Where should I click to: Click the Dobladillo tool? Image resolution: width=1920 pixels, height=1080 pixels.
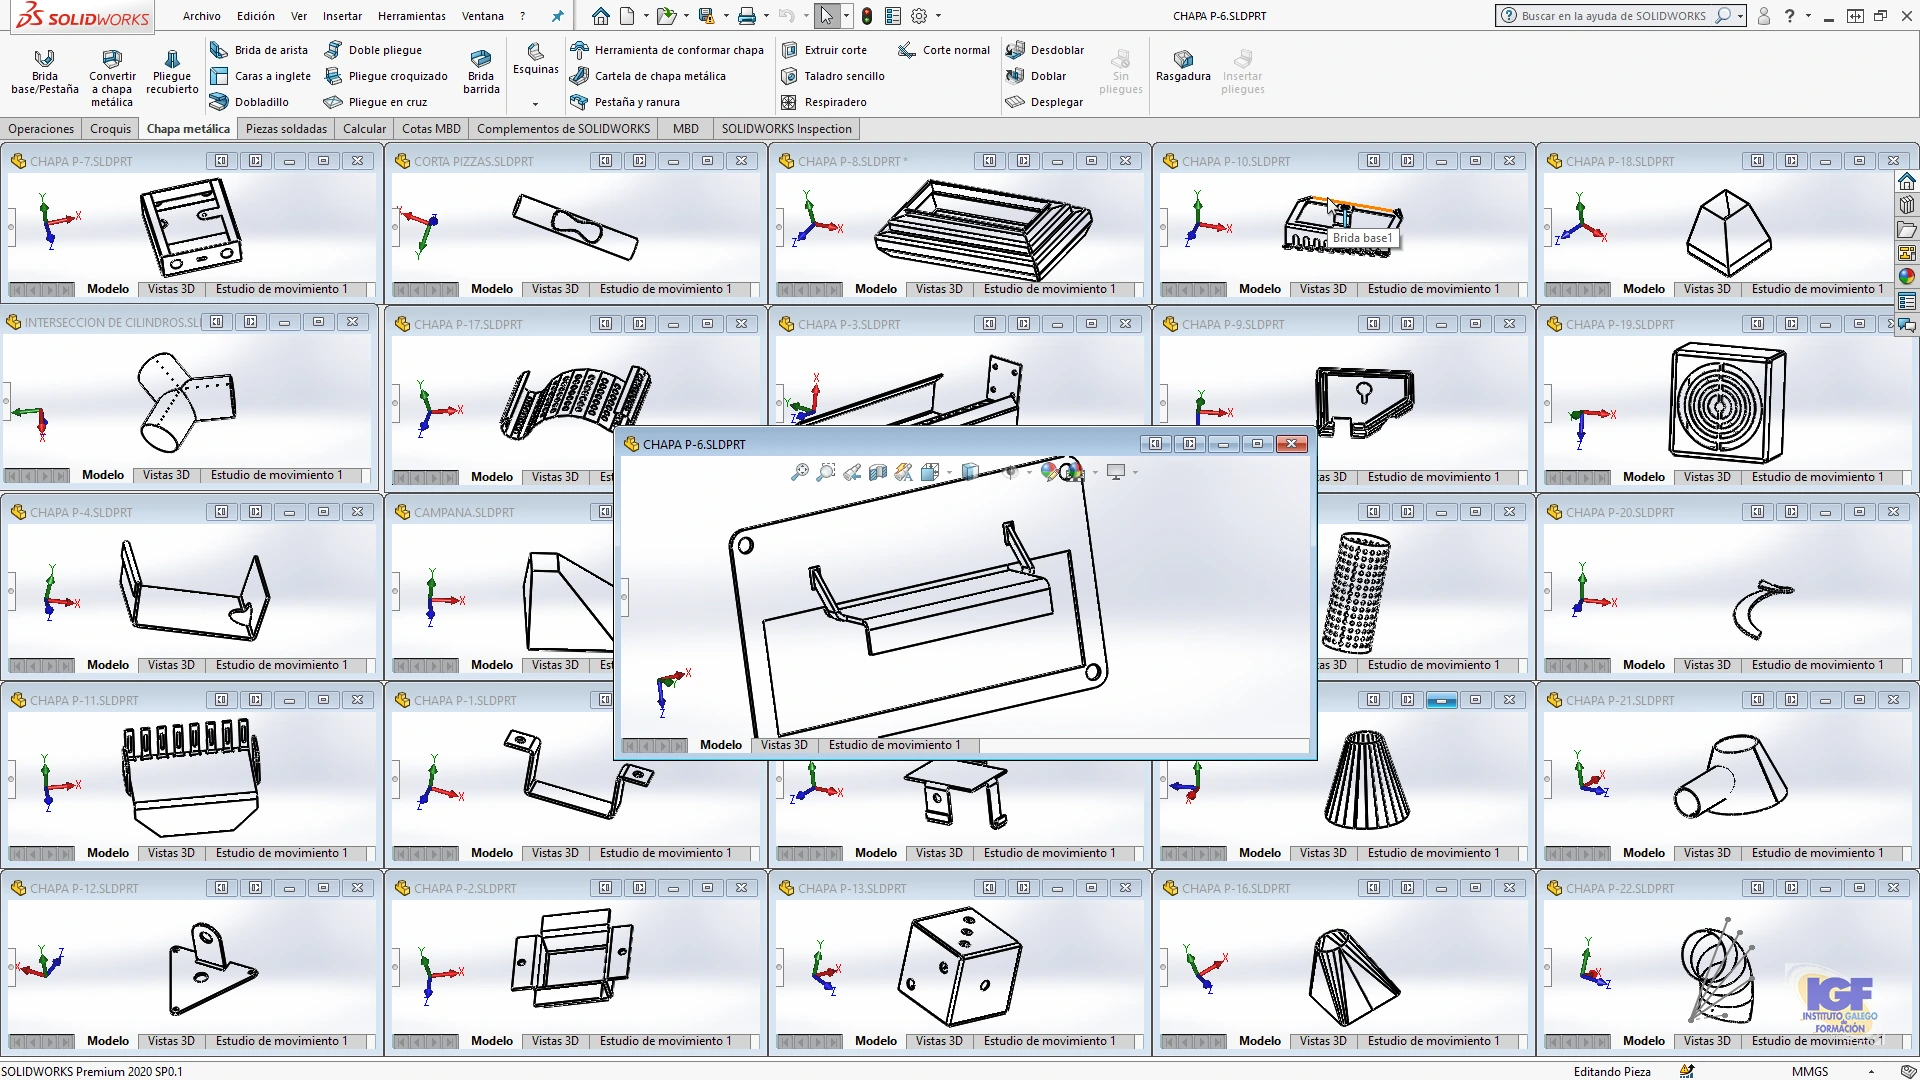click(x=250, y=102)
